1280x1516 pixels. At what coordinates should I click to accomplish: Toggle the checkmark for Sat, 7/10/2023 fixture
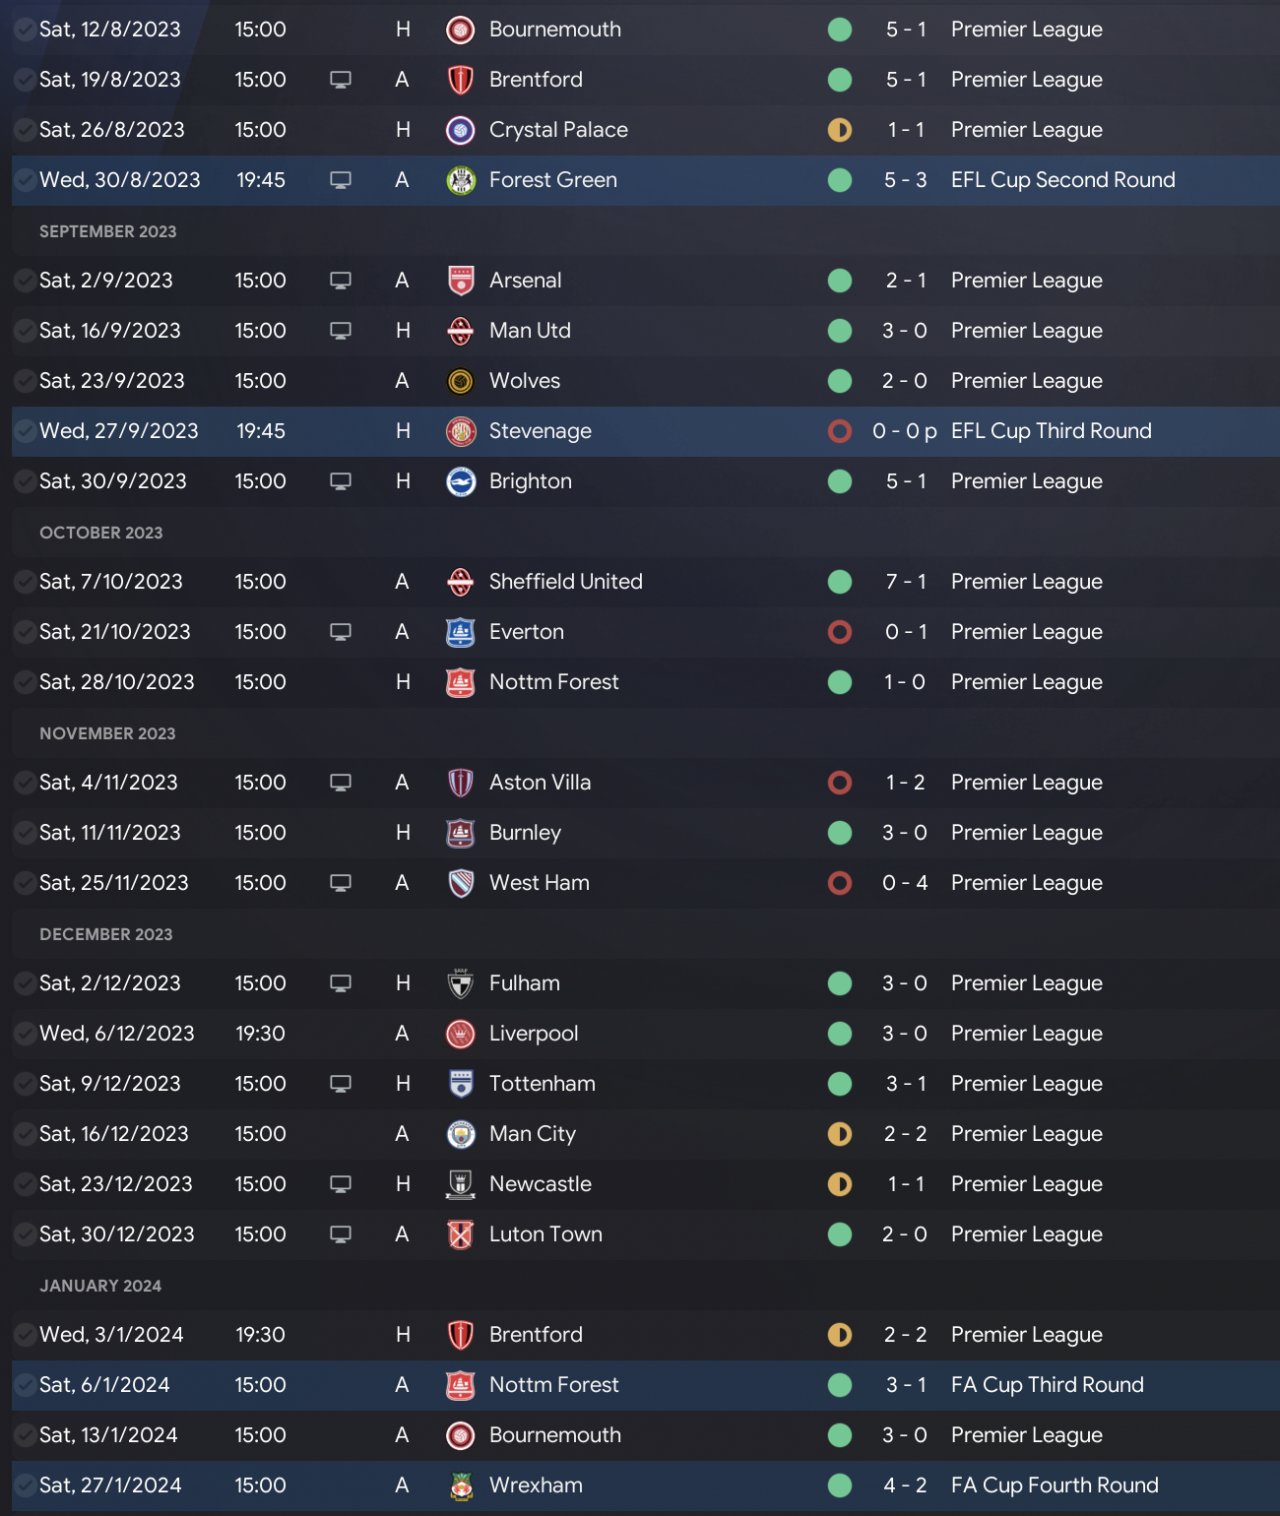tap(24, 582)
